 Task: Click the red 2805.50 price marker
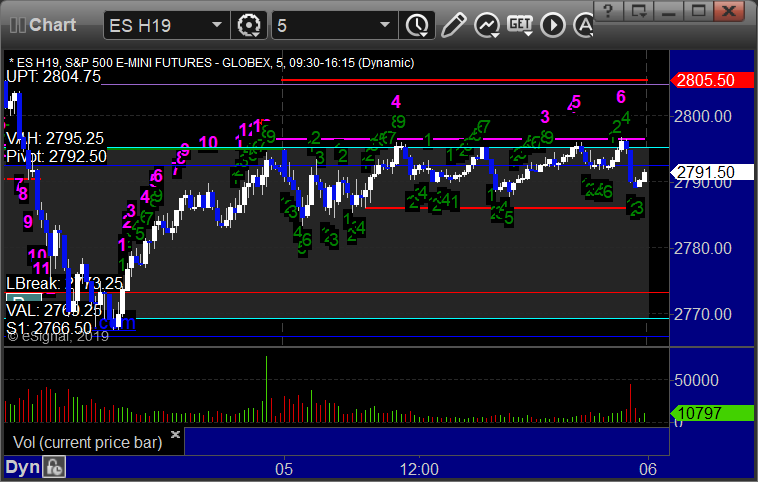[712, 80]
